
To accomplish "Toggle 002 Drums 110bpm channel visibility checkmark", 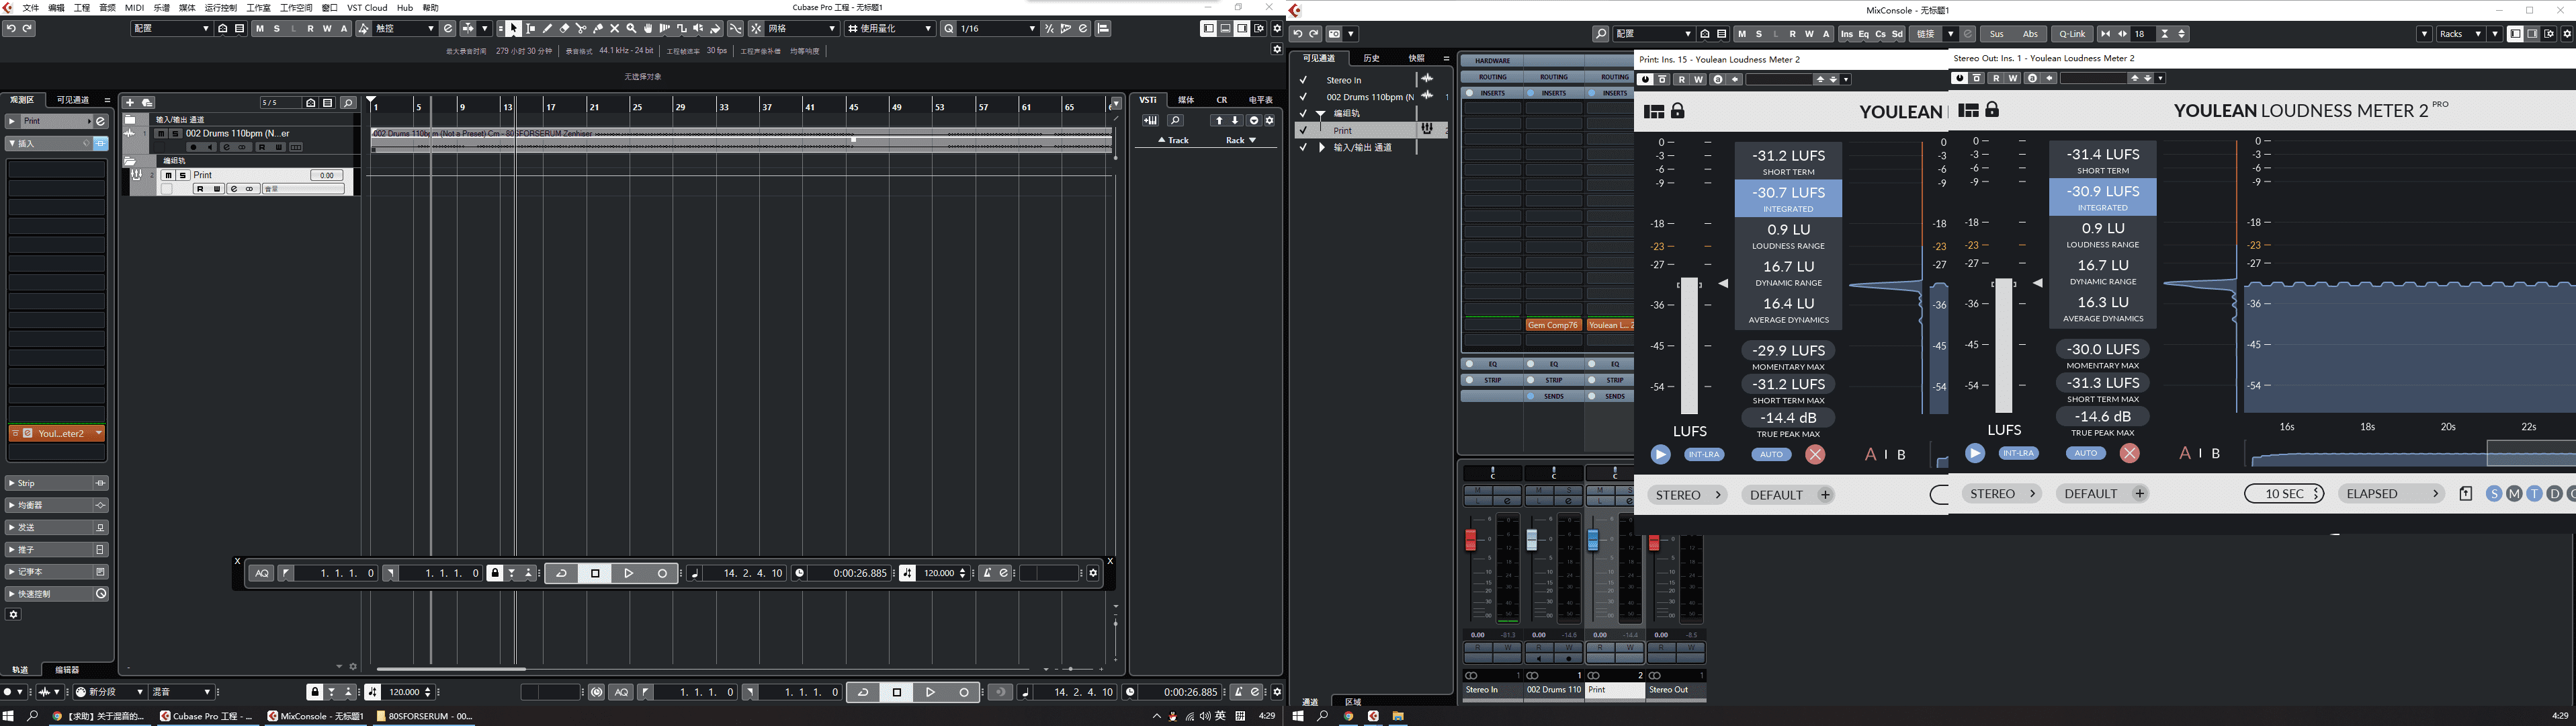I will tap(1303, 97).
